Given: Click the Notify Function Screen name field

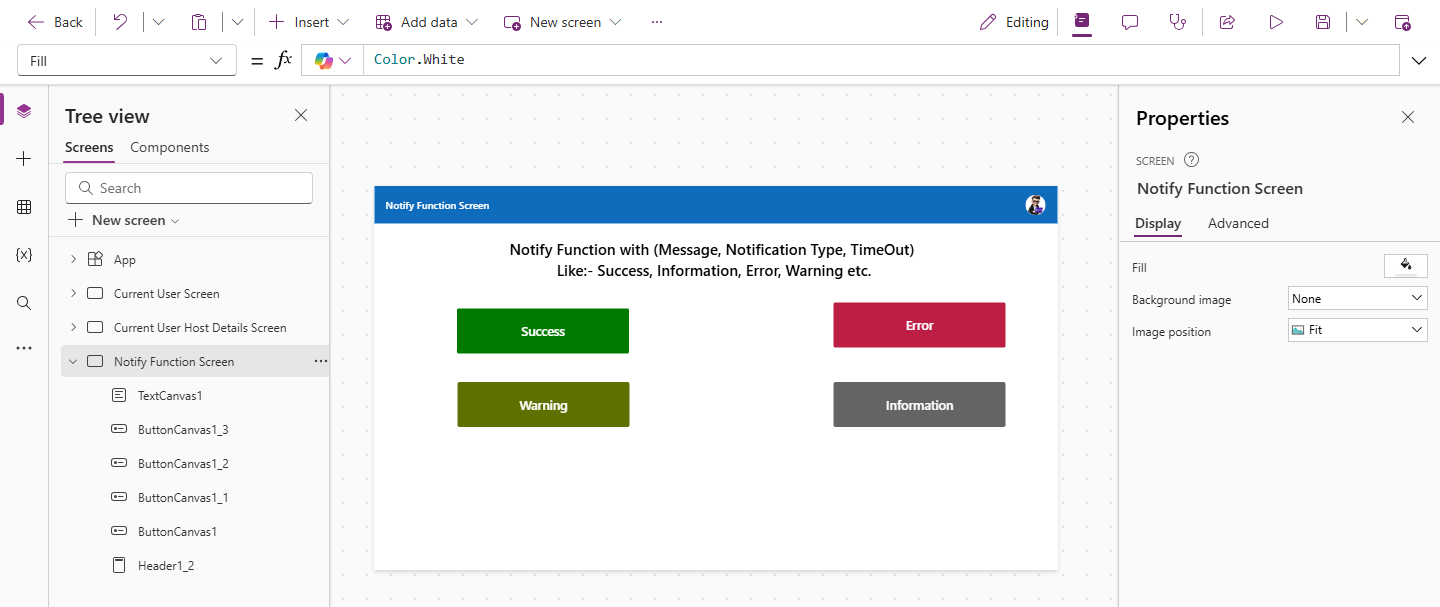Looking at the screenshot, I should (1220, 188).
